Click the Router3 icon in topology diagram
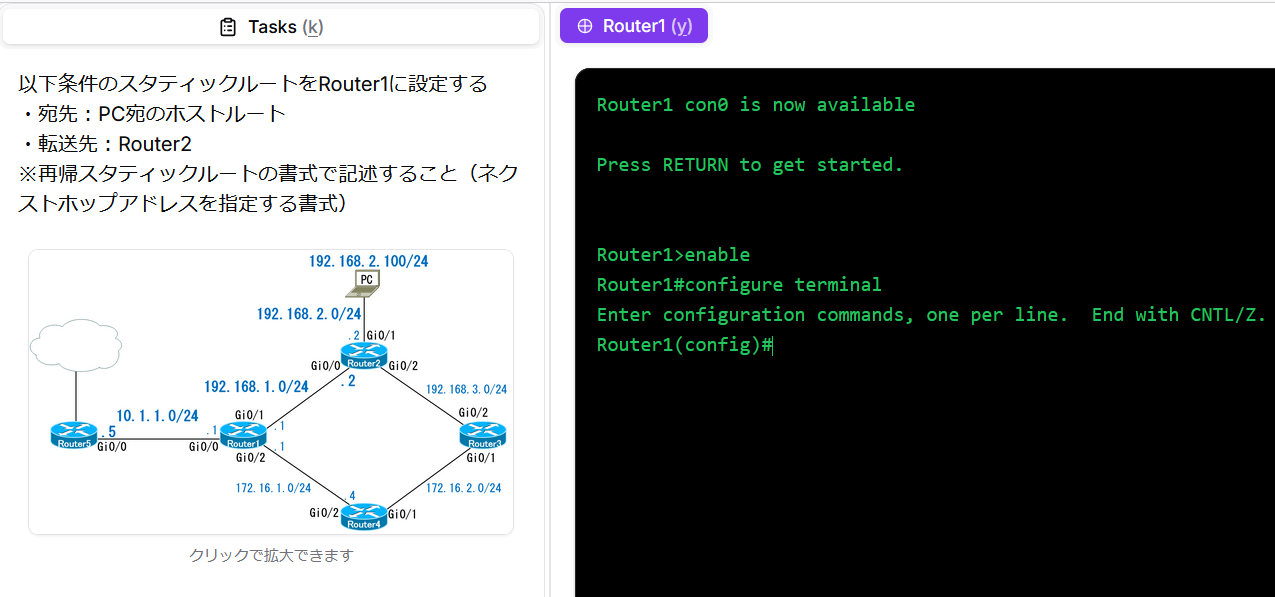Image resolution: width=1275 pixels, height=597 pixels. (482, 435)
